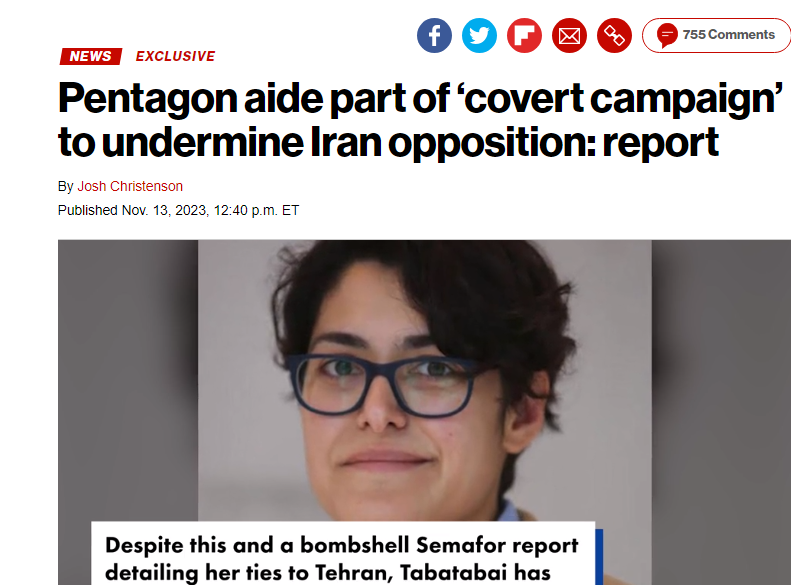
Task: Share article by email icon
Action: tap(569, 35)
